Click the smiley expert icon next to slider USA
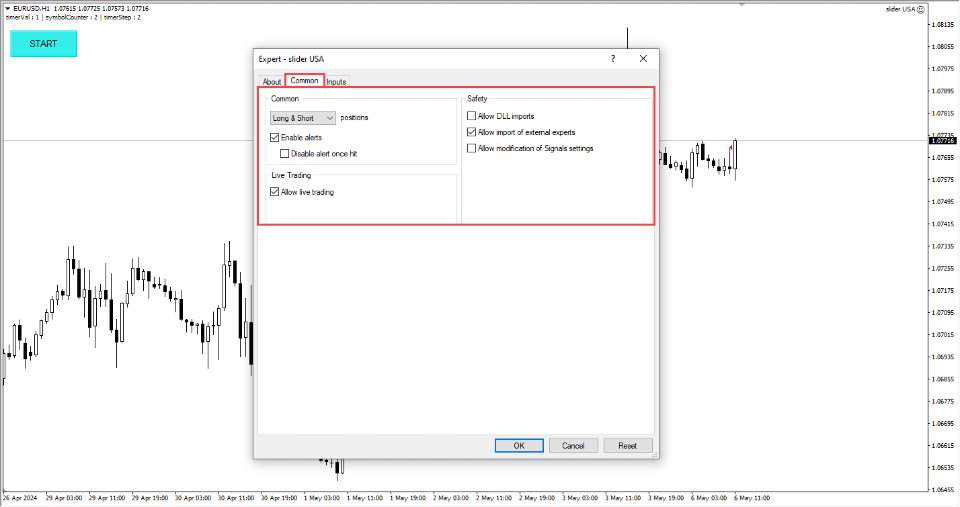 click(920, 9)
